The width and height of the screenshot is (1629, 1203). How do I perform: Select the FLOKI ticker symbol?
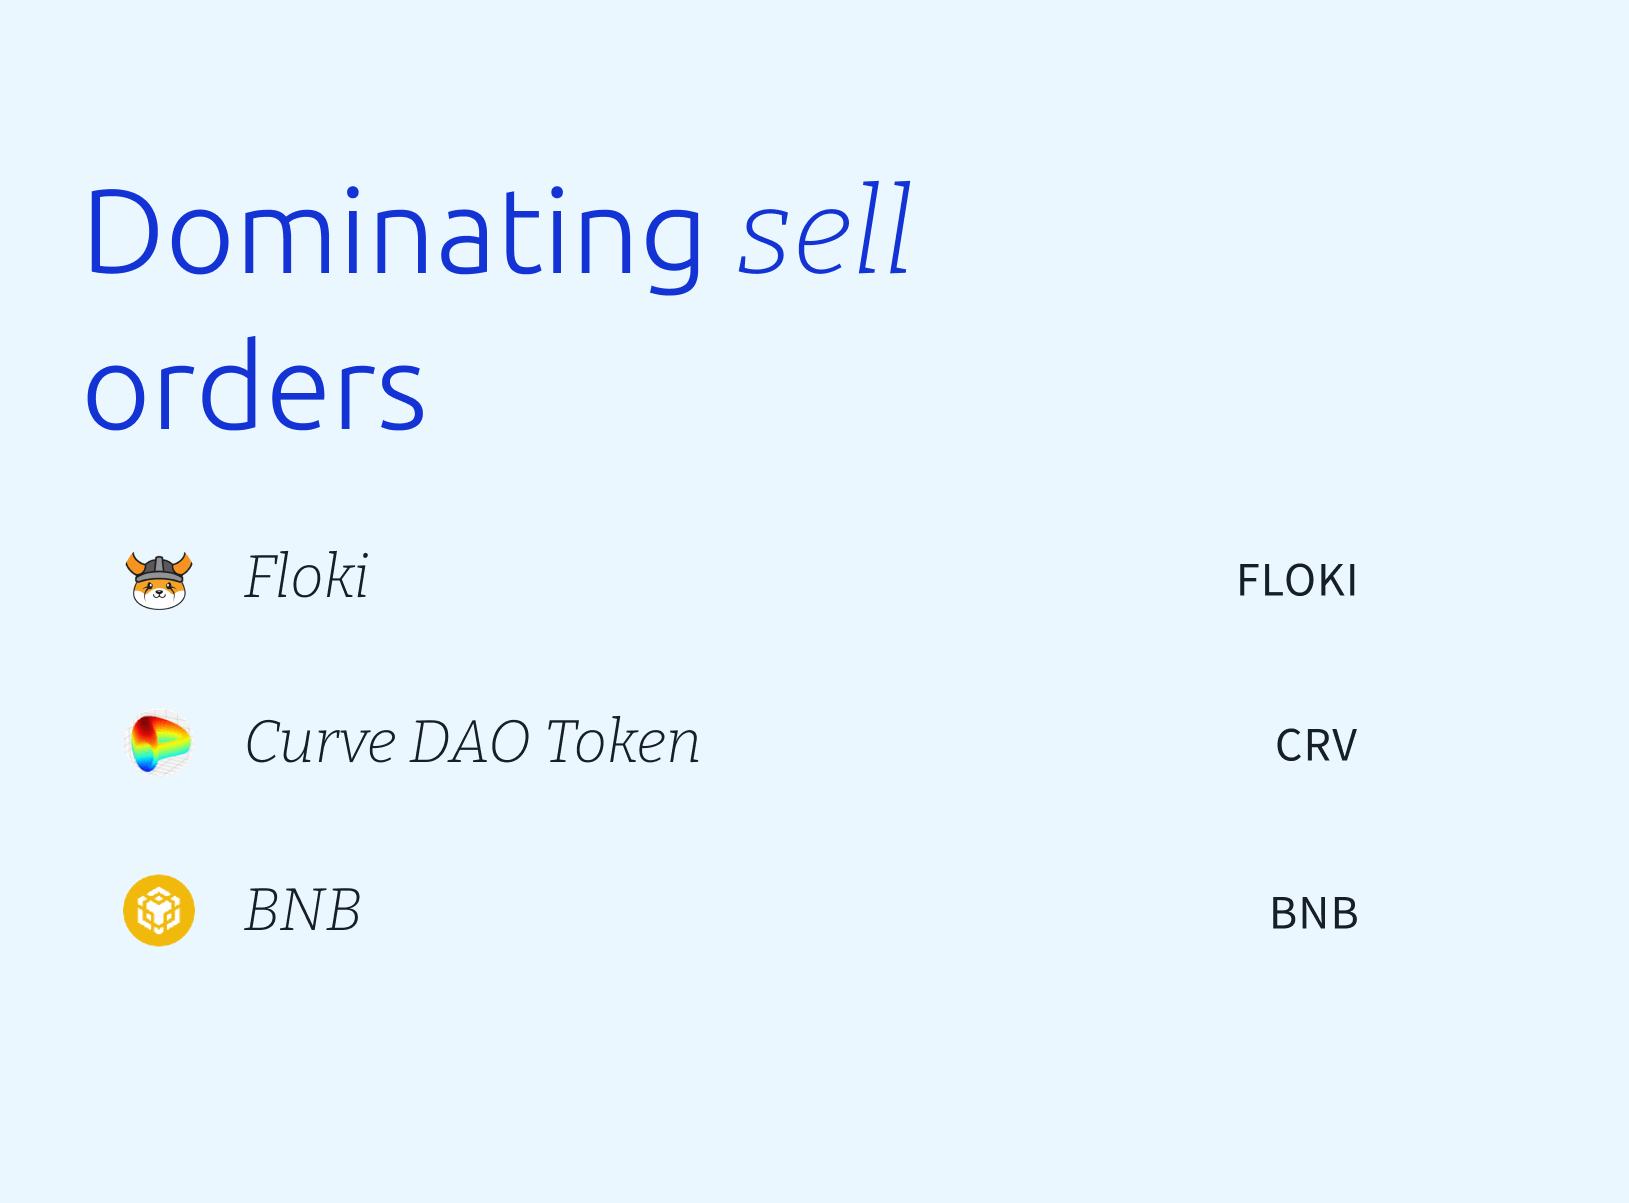point(1297,581)
